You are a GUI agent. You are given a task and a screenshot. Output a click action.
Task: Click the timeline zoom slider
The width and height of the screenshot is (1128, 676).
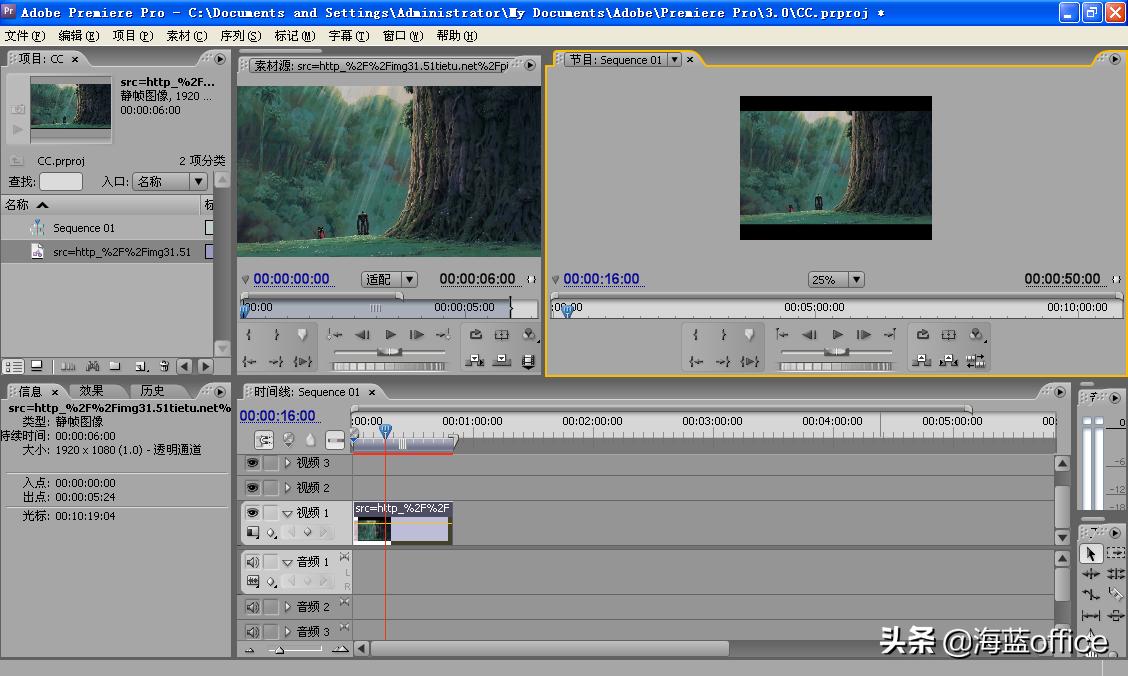(x=280, y=649)
